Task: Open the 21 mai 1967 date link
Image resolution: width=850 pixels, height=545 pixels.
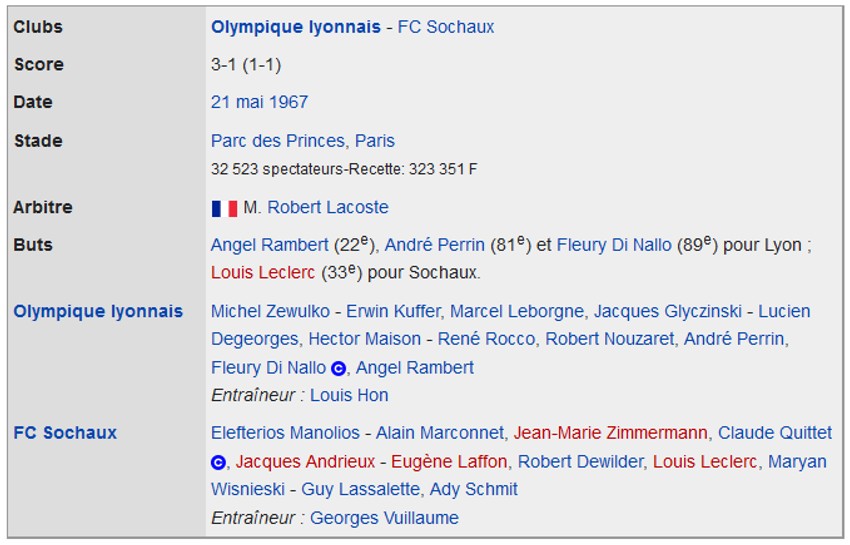Action: [x=259, y=102]
